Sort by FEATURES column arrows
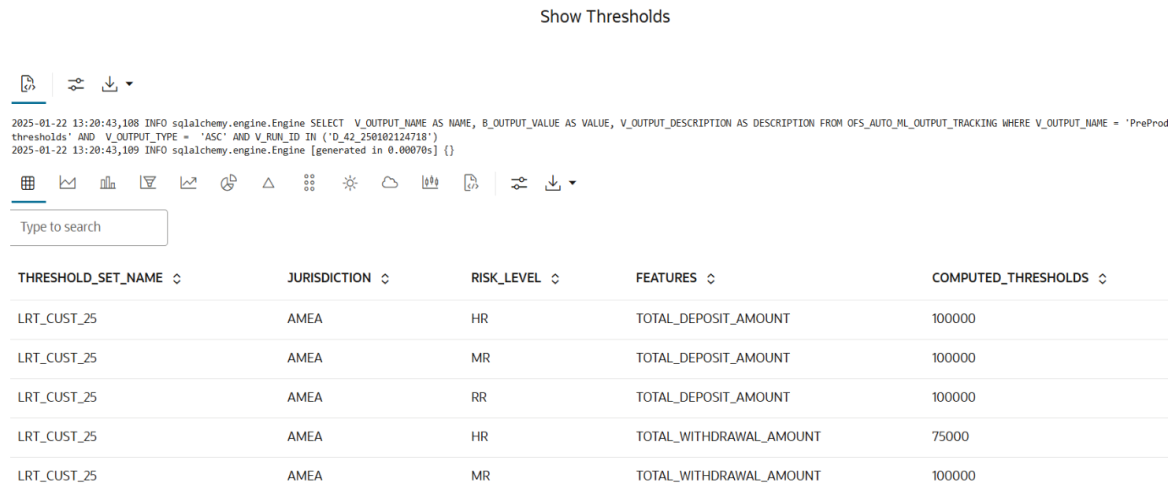Image resolution: width=1173 pixels, height=498 pixels. [711, 278]
